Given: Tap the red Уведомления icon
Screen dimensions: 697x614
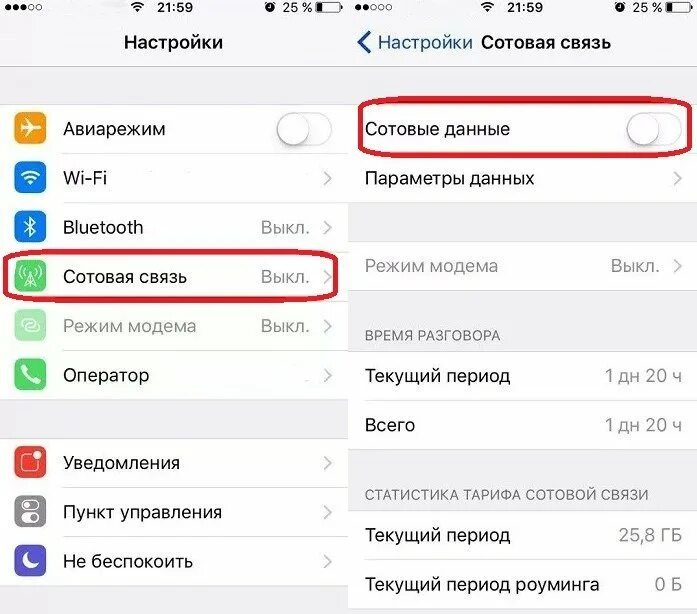Looking at the screenshot, I should 30,462.
